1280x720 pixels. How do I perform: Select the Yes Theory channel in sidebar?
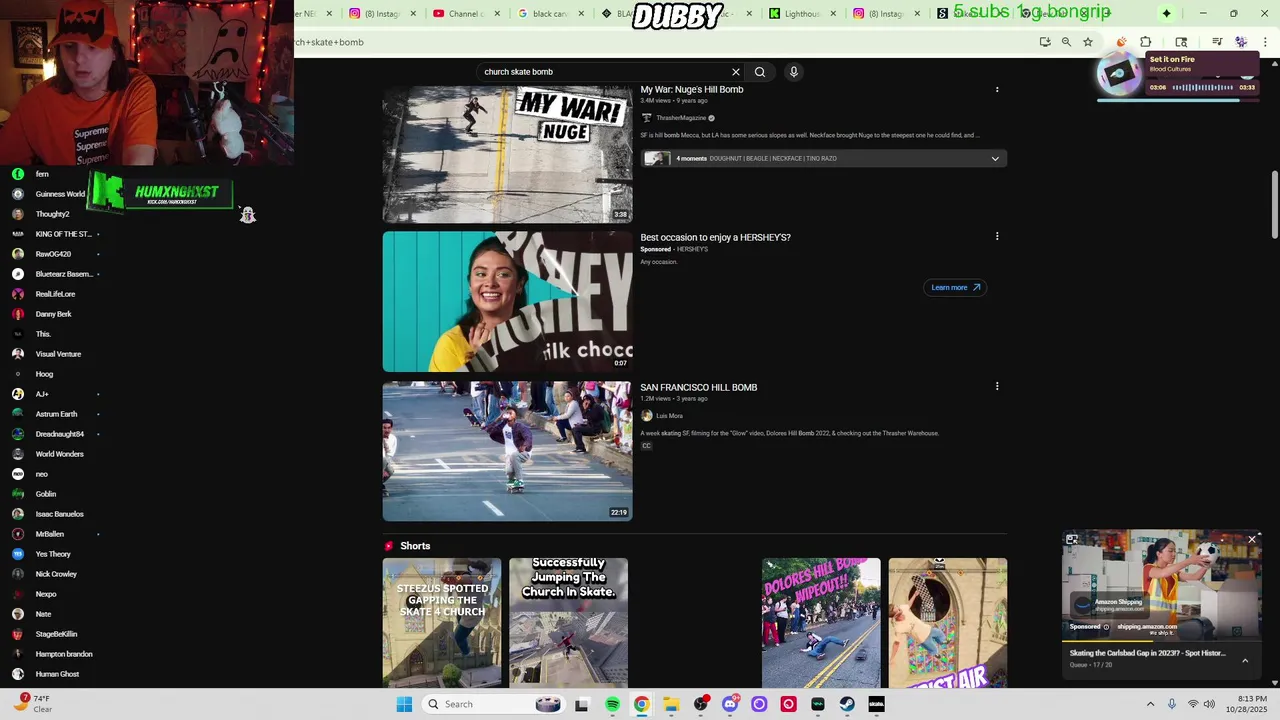click(53, 554)
